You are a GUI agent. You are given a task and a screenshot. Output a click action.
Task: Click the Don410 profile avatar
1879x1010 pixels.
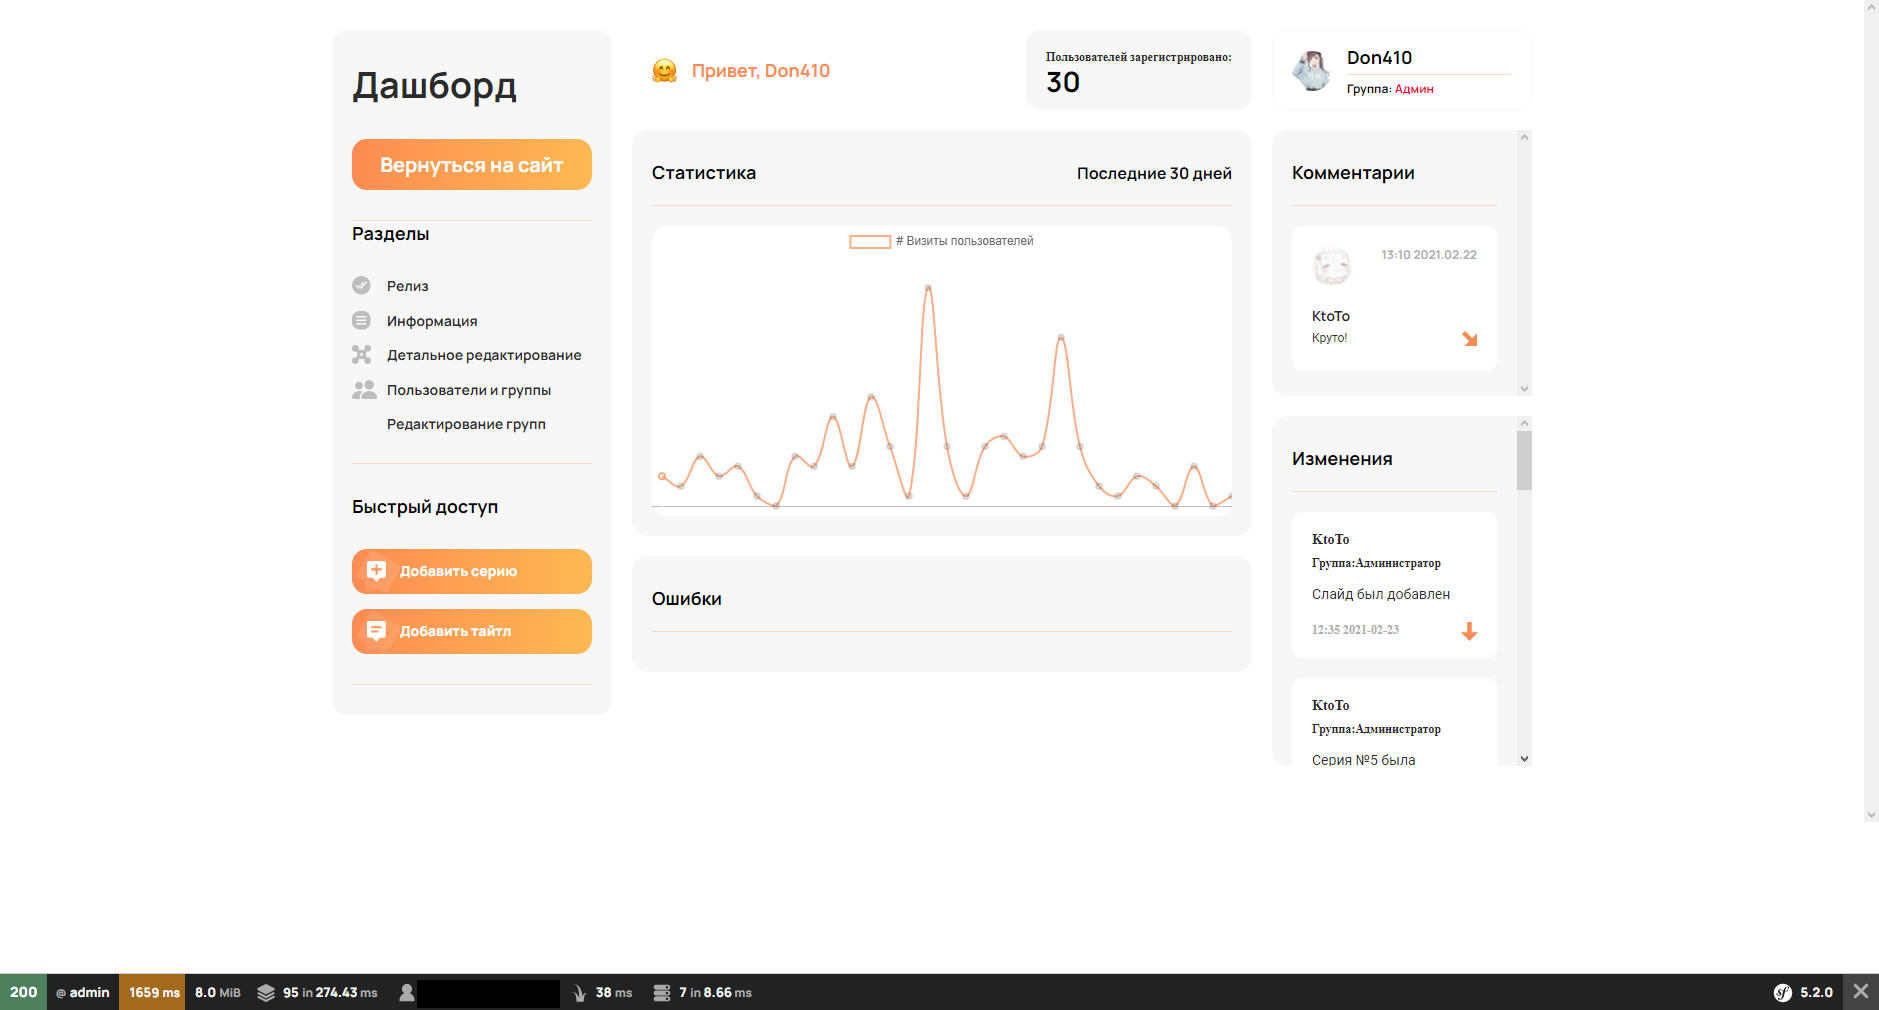1311,70
